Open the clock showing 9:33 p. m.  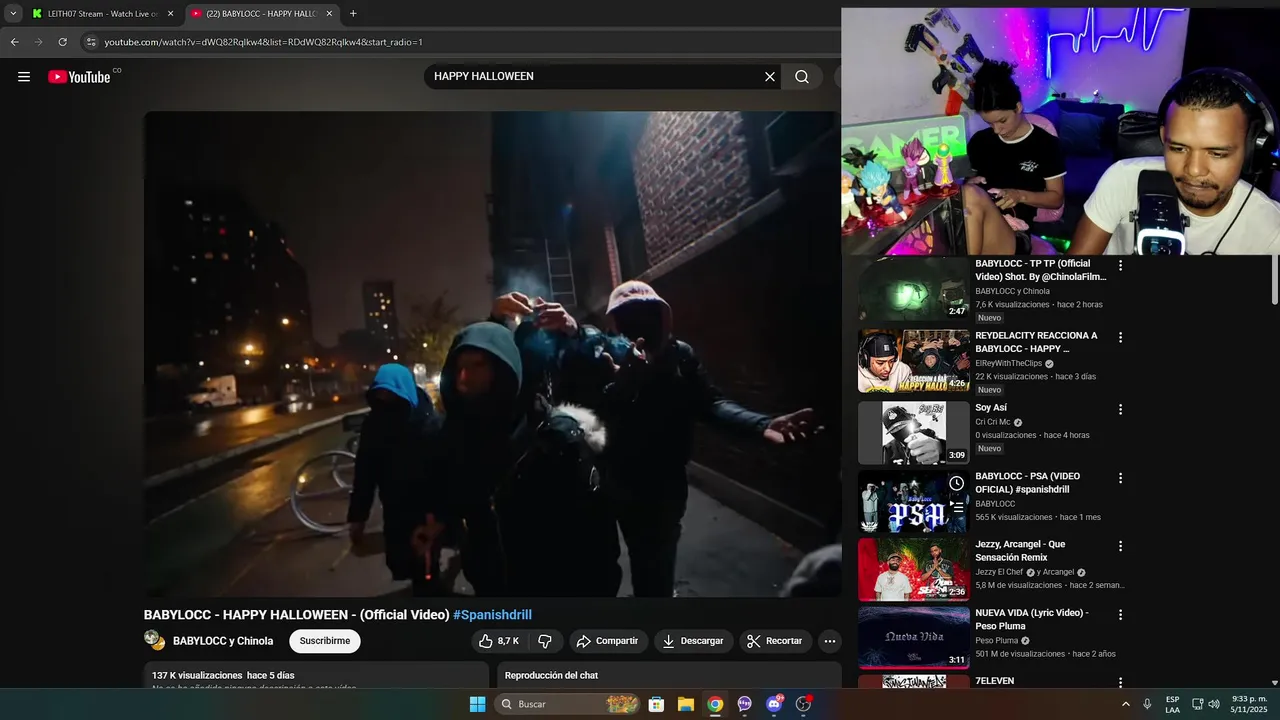pyautogui.click(x=1249, y=704)
